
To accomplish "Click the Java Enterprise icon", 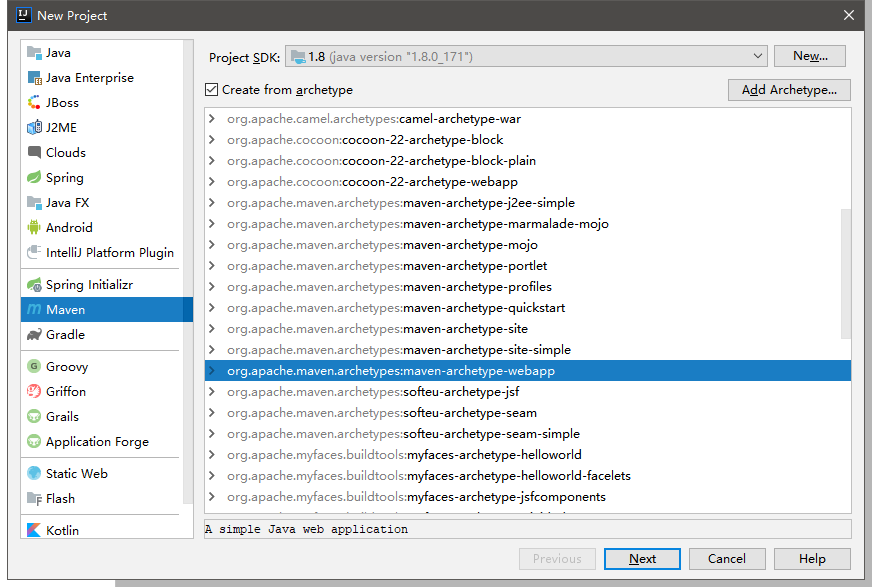I will coord(34,78).
